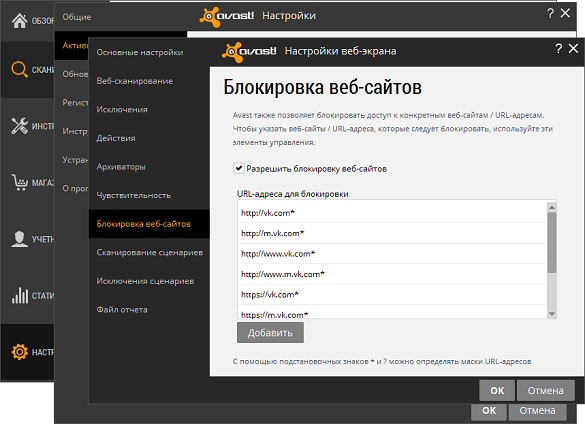Click 'Отмена' in back Настройки window

[x=537, y=411]
